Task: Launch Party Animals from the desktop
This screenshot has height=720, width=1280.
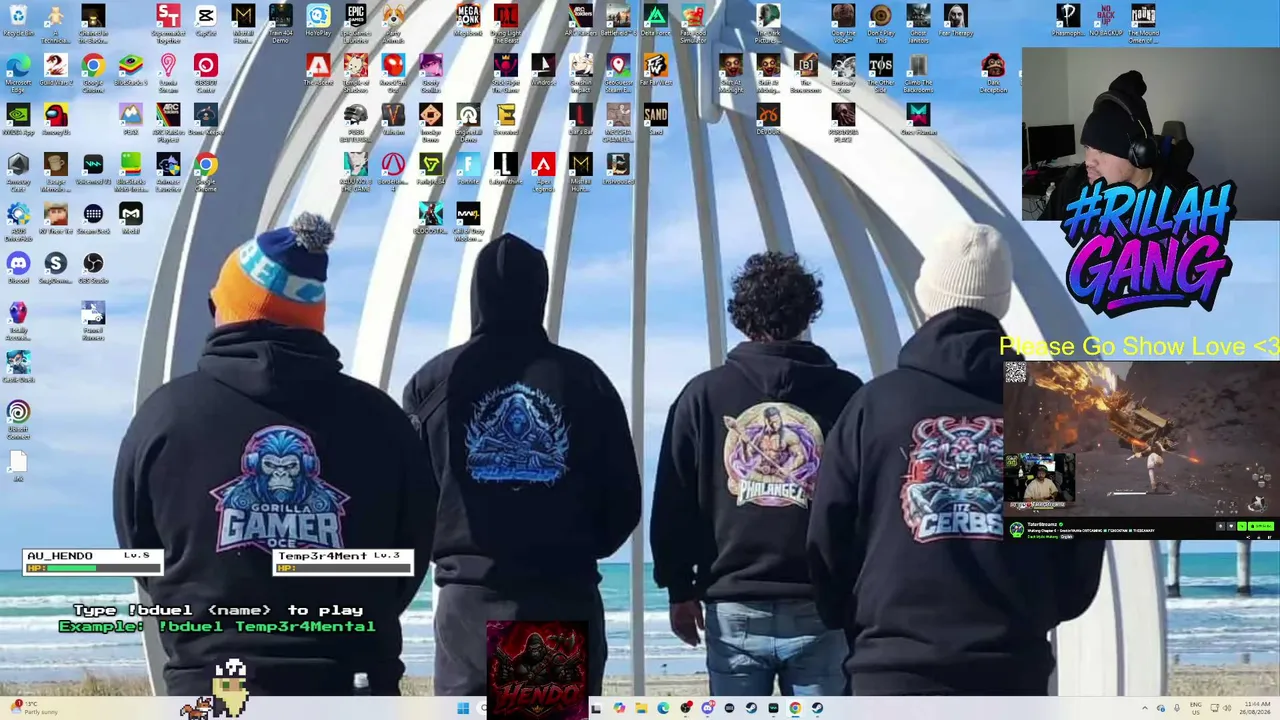Action: pos(393,24)
